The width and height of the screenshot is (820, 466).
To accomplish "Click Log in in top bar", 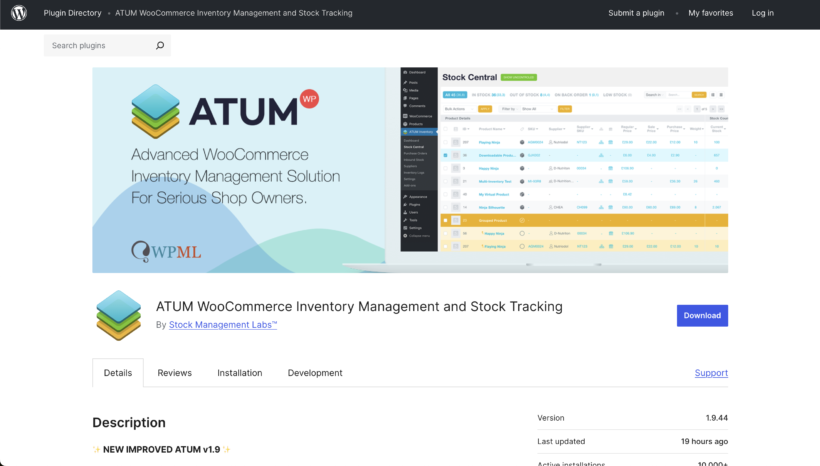I will tap(762, 13).
